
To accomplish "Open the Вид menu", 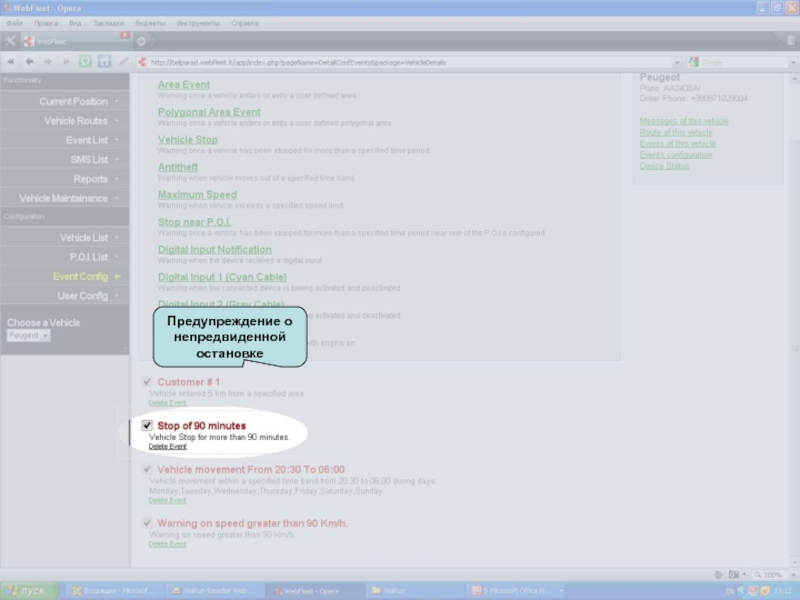I will (76, 23).
